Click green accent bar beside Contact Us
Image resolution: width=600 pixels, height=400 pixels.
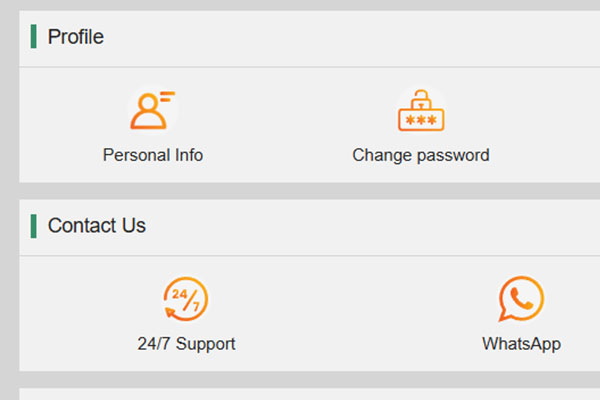tap(34, 226)
